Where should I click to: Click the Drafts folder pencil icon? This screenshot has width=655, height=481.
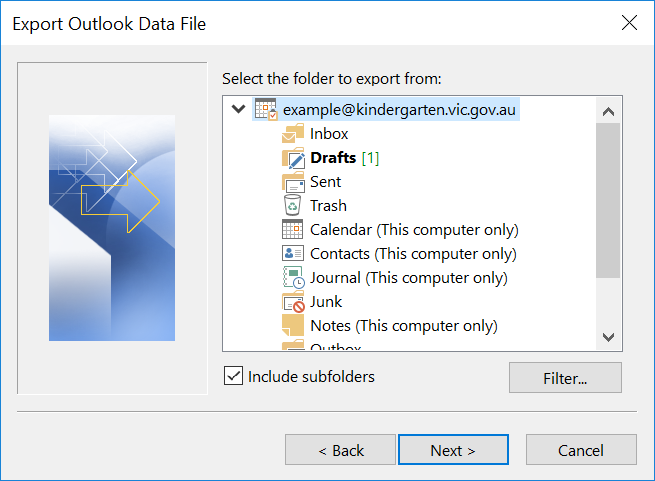tap(293, 158)
